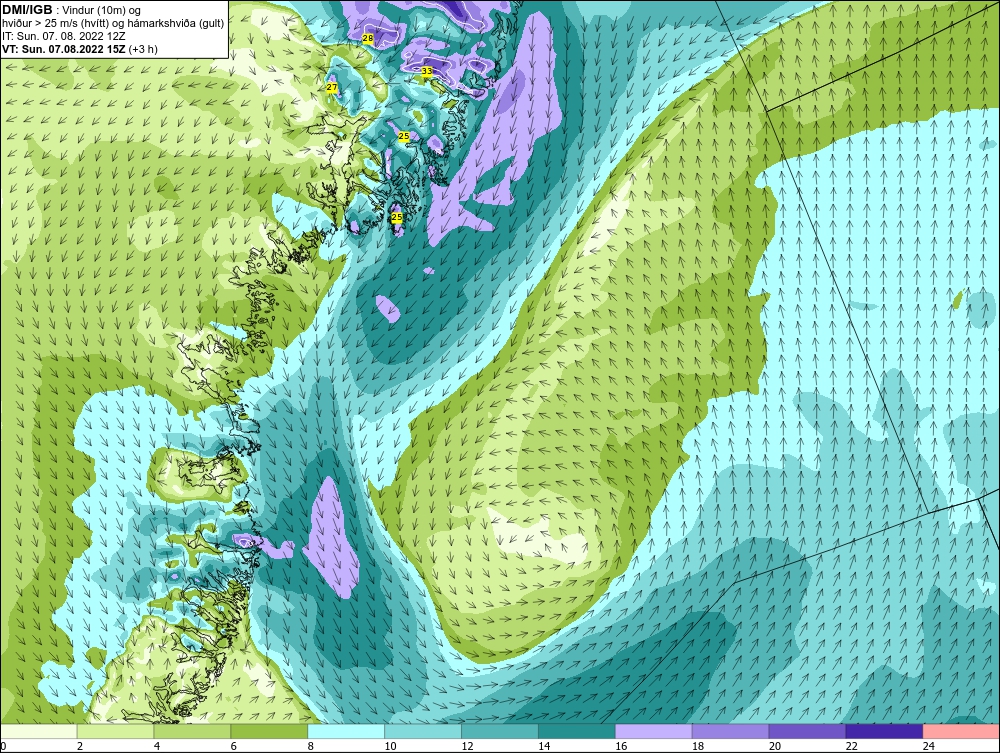This screenshot has height=753, width=1000.
Task: Click the legend scale number 10
Action: (x=390, y=746)
